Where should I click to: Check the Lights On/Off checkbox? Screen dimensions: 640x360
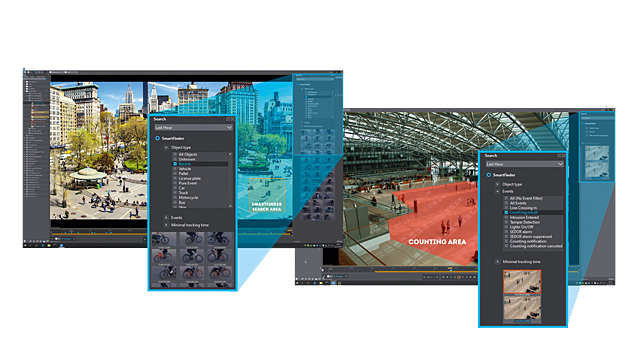tap(506, 227)
